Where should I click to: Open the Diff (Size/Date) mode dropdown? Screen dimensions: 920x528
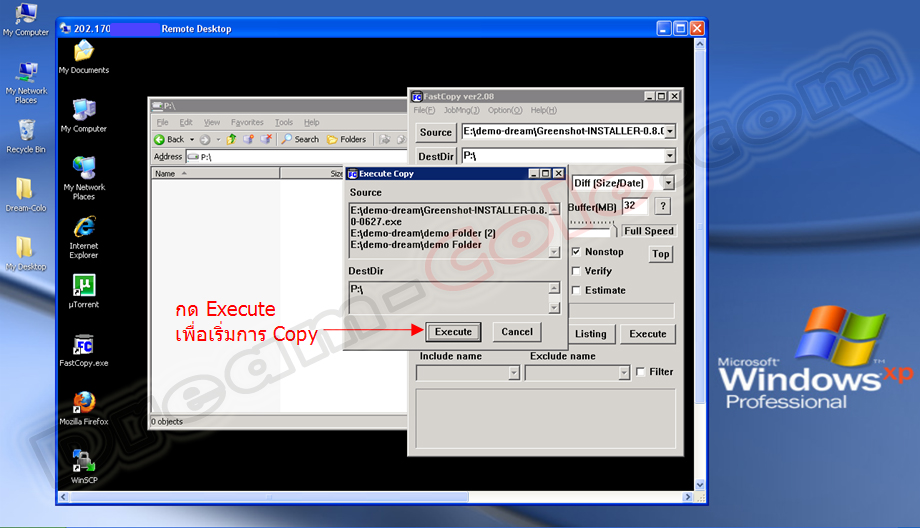(x=668, y=183)
